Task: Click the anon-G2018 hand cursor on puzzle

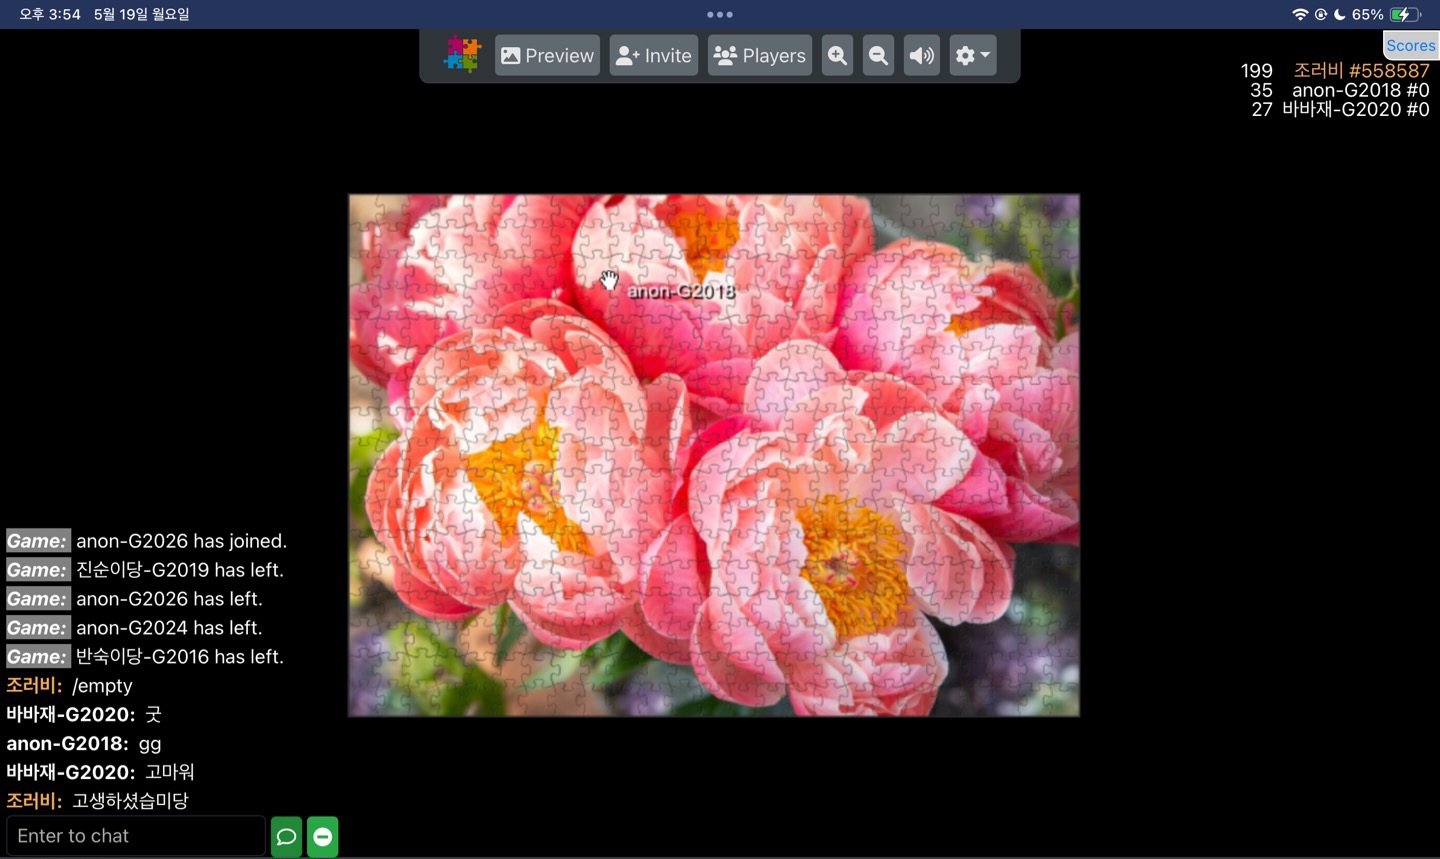Action: tap(609, 281)
